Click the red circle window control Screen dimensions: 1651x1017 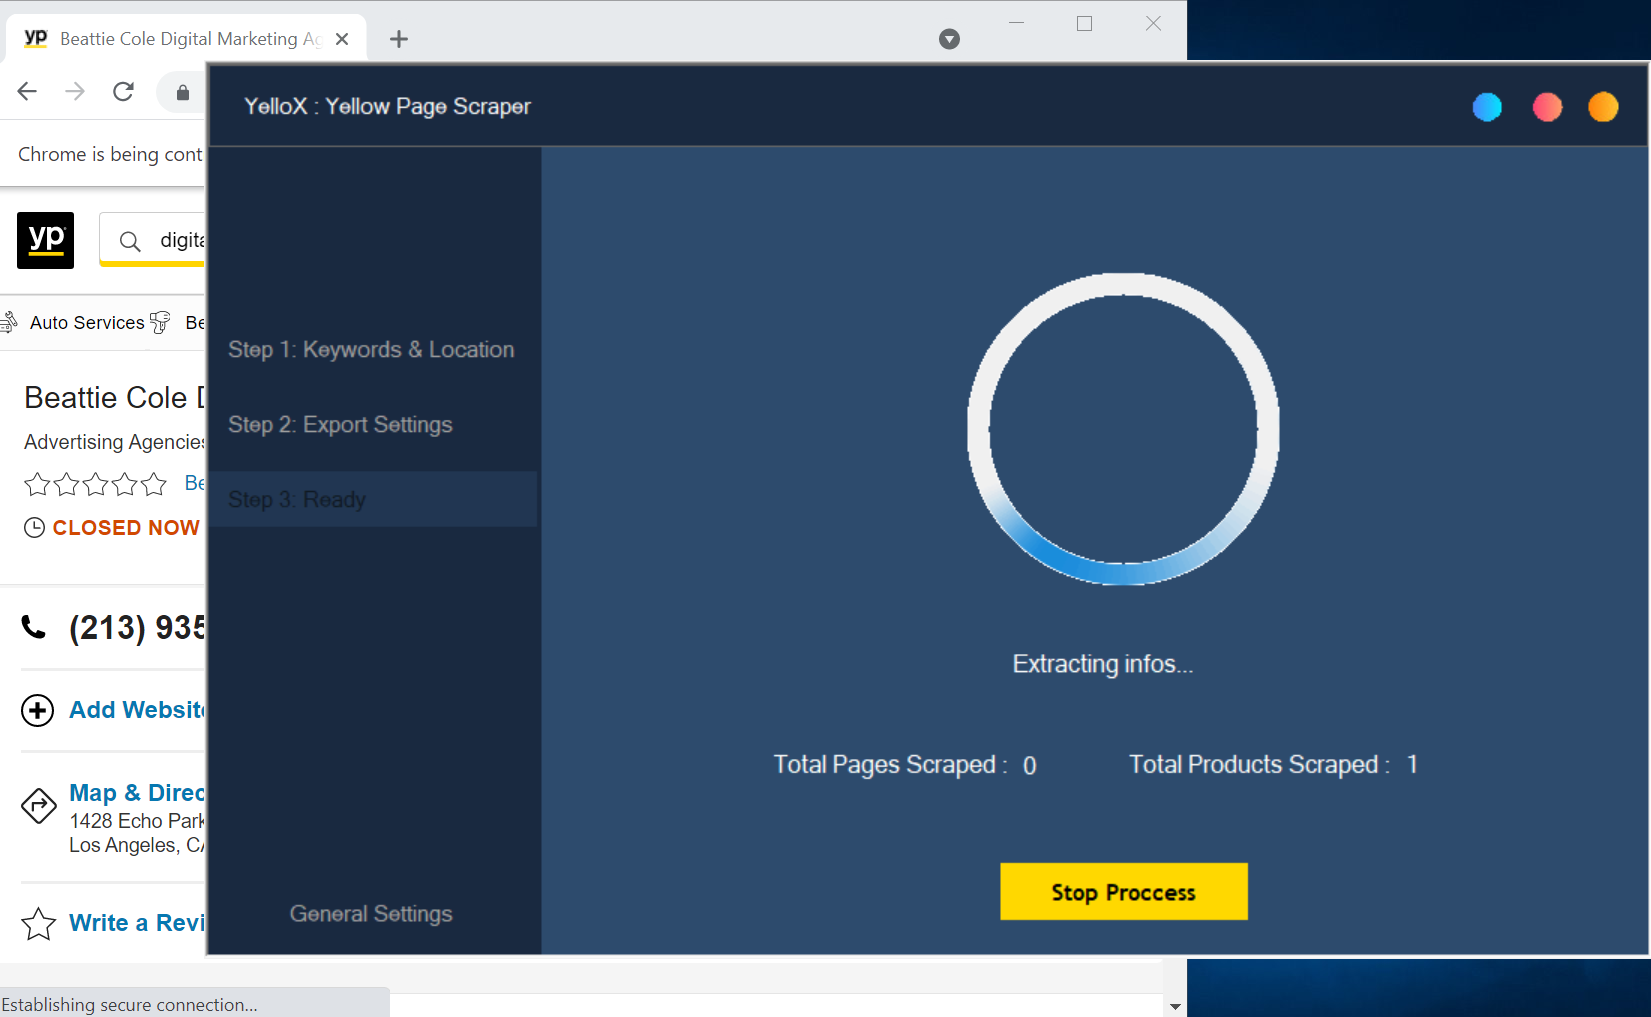tap(1547, 107)
